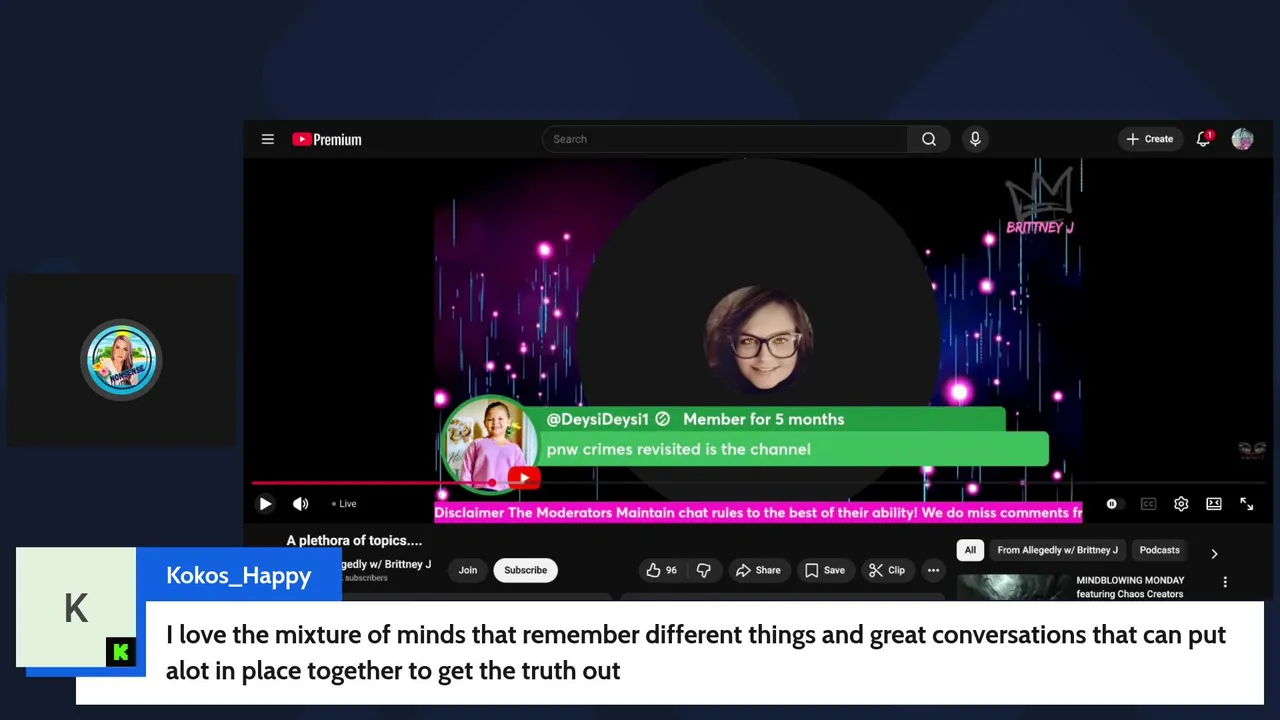Open the notifications bell
This screenshot has width=1280, height=720.
[x=1204, y=139]
